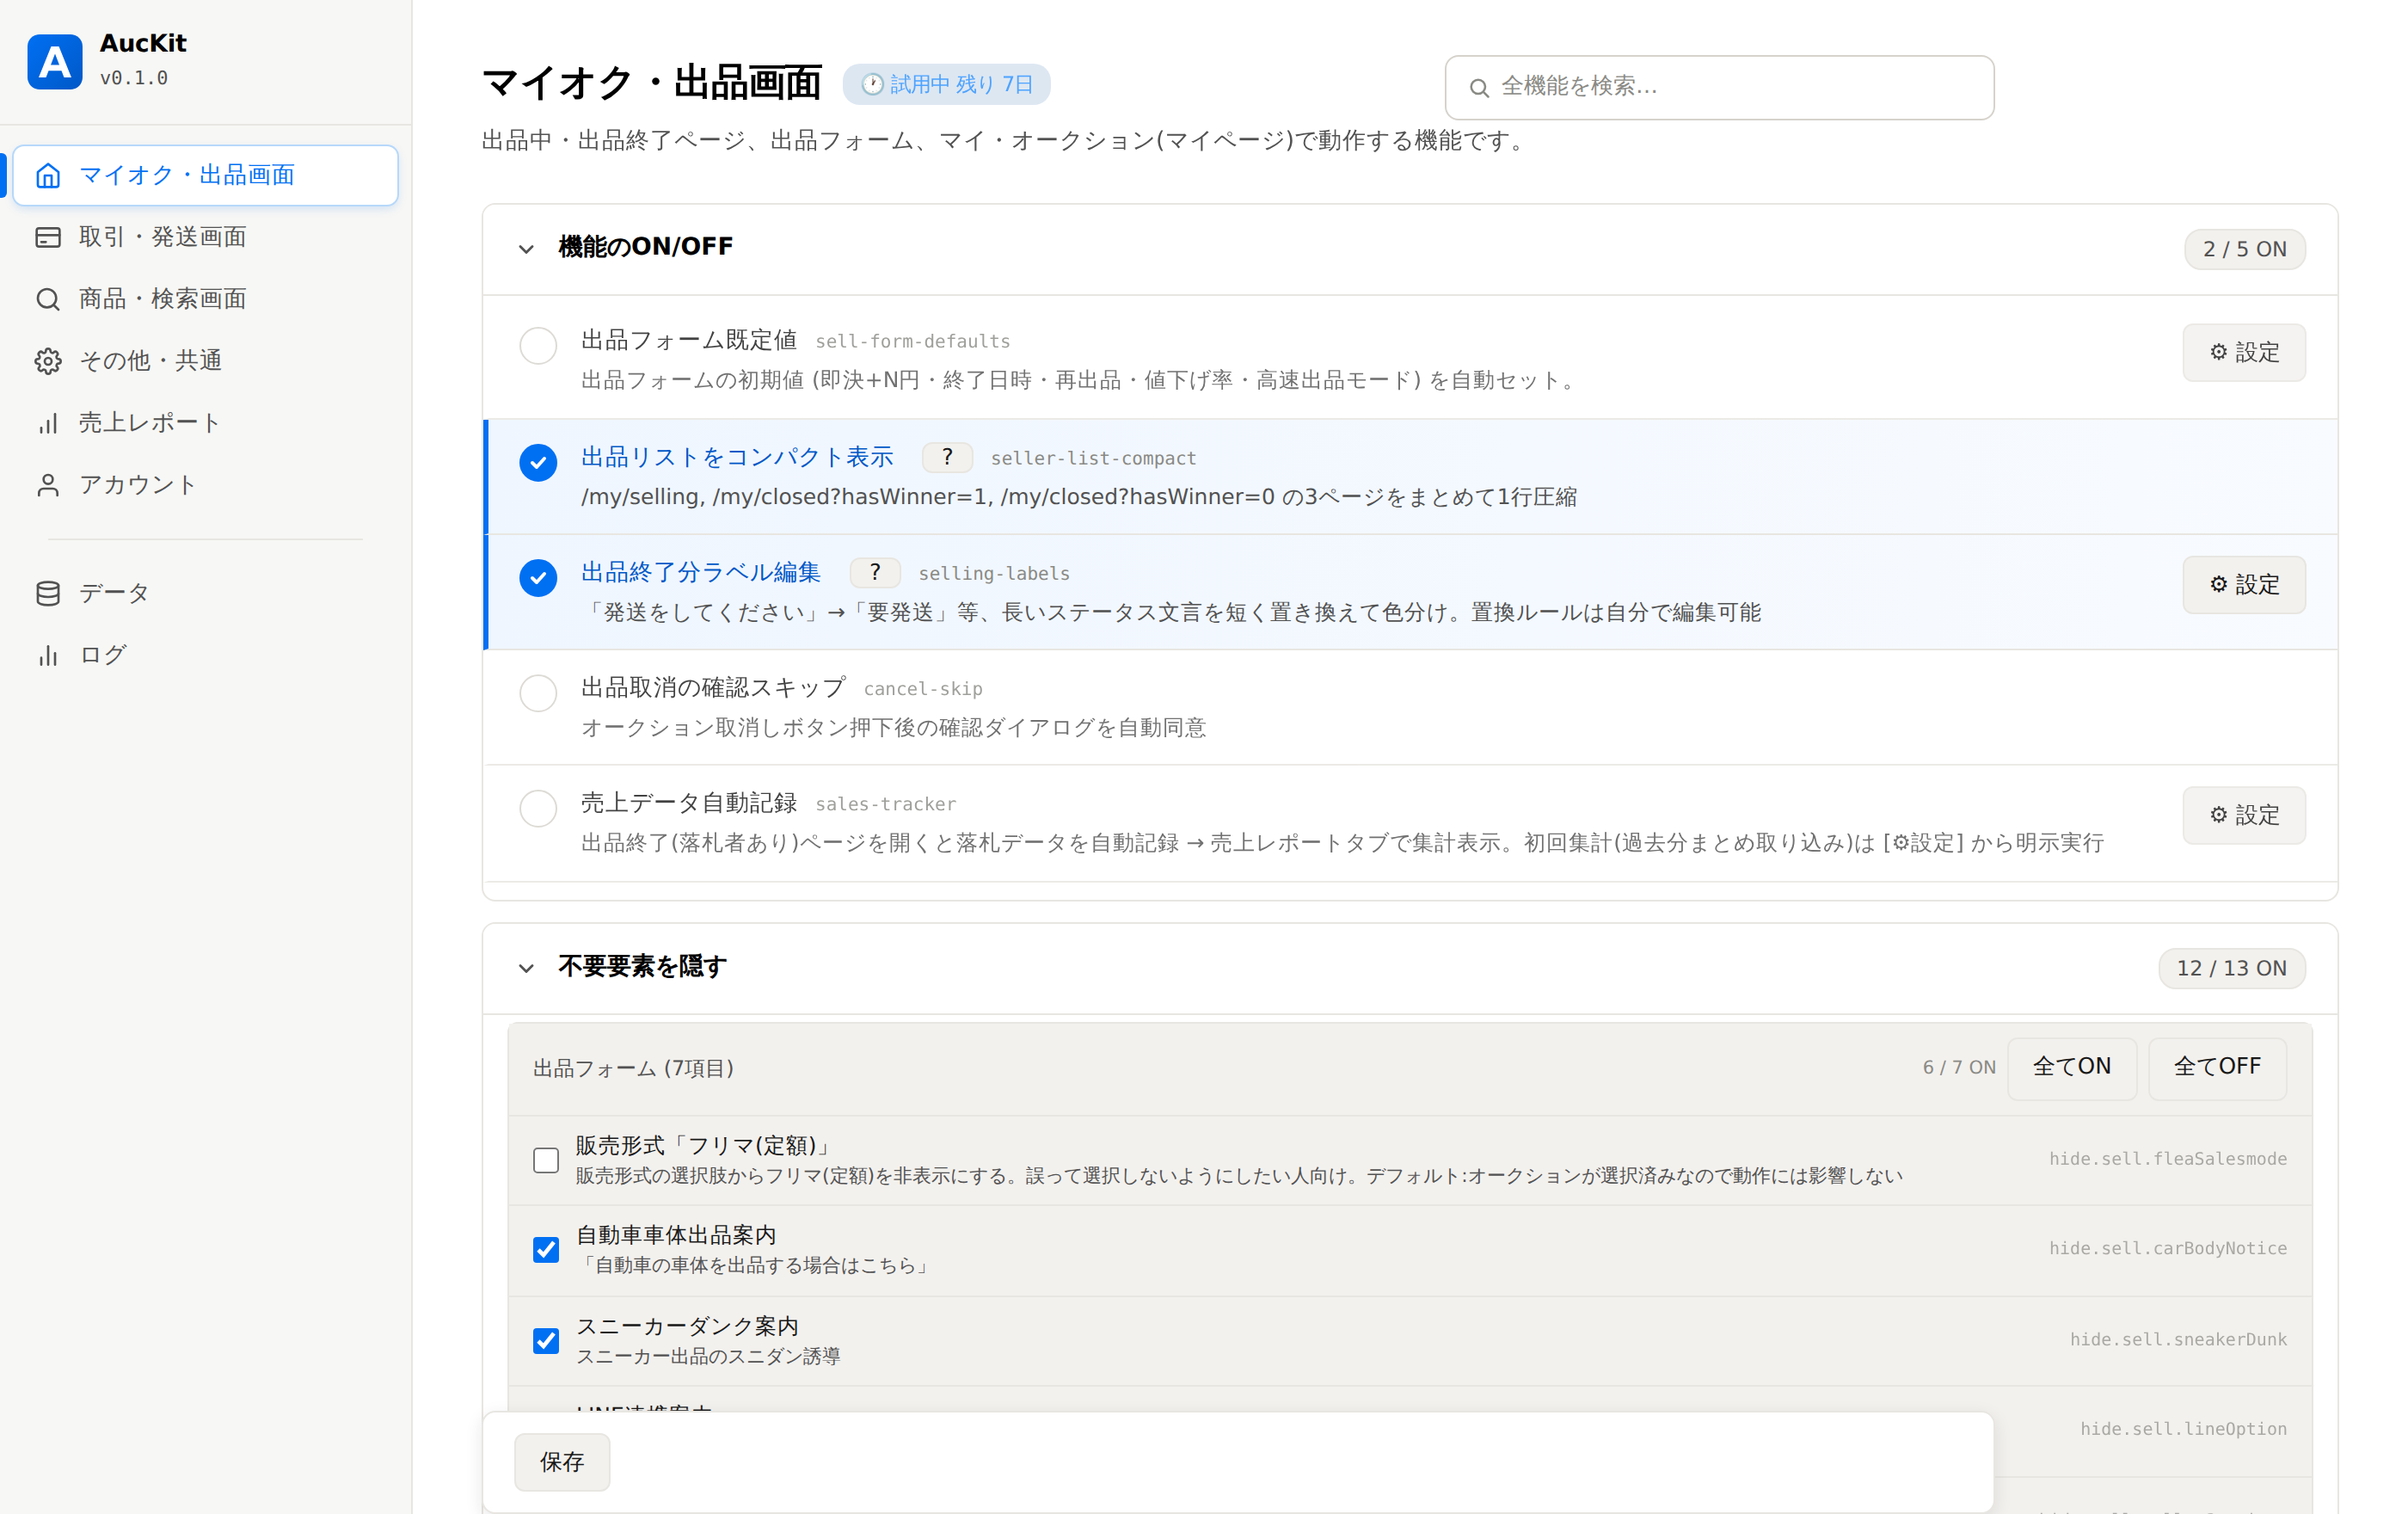View the 売上レポート page
This screenshot has width=2408, height=1514.
(x=205, y=423)
